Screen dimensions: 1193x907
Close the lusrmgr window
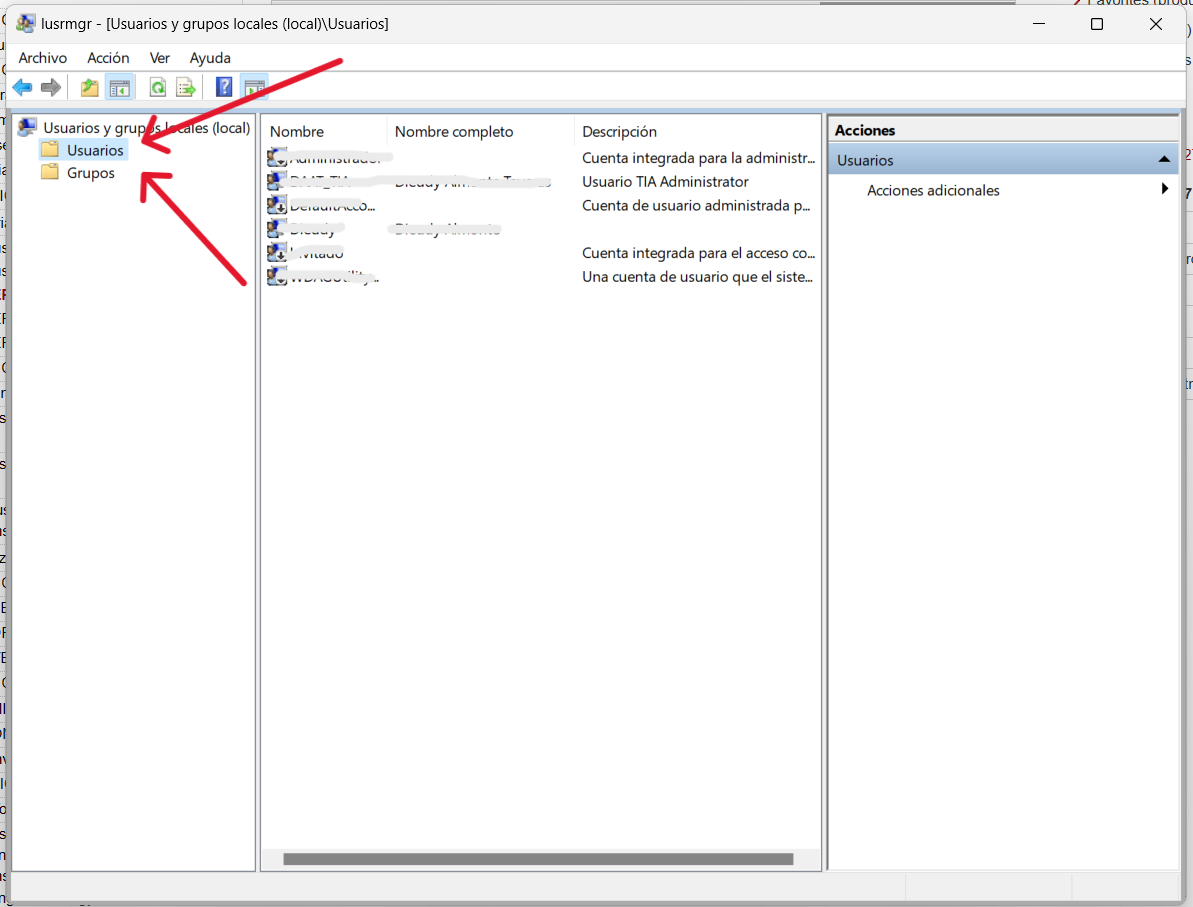[x=1156, y=24]
